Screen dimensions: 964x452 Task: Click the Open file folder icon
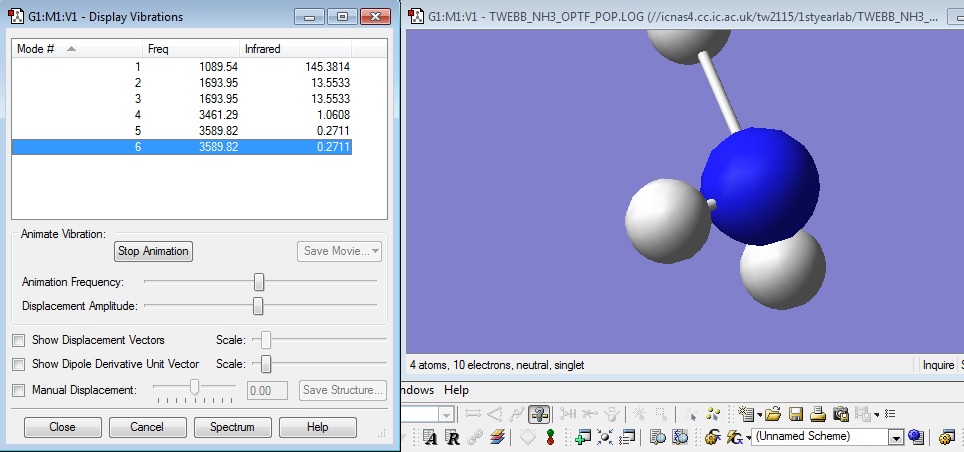point(773,414)
